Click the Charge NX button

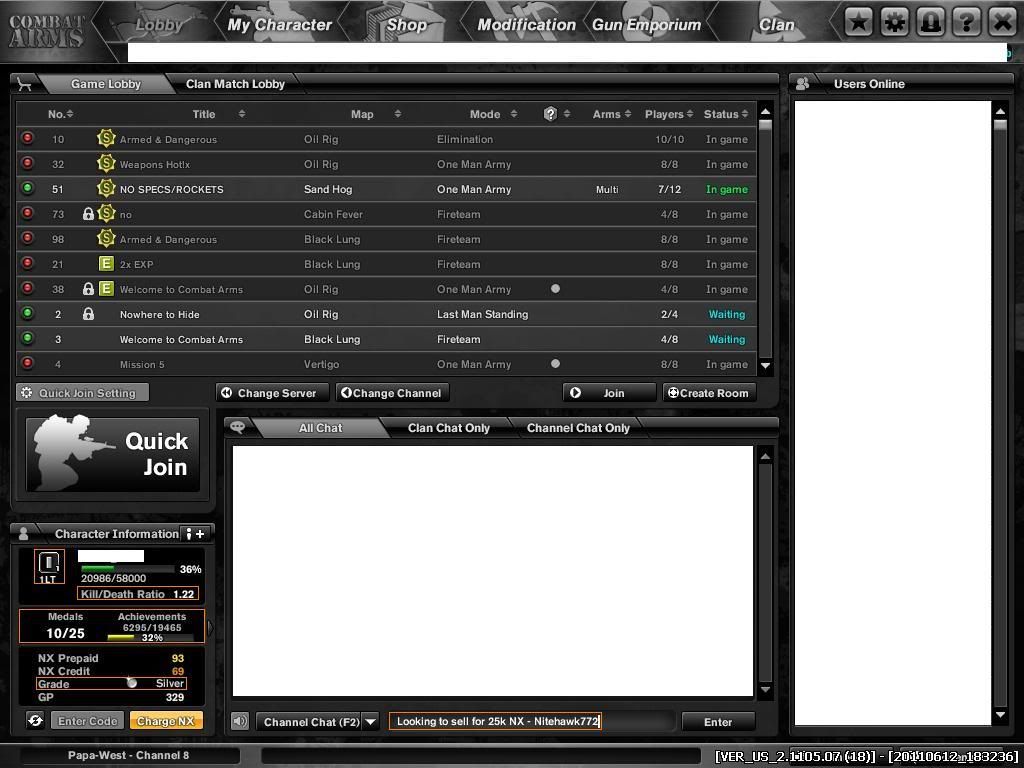click(x=166, y=721)
